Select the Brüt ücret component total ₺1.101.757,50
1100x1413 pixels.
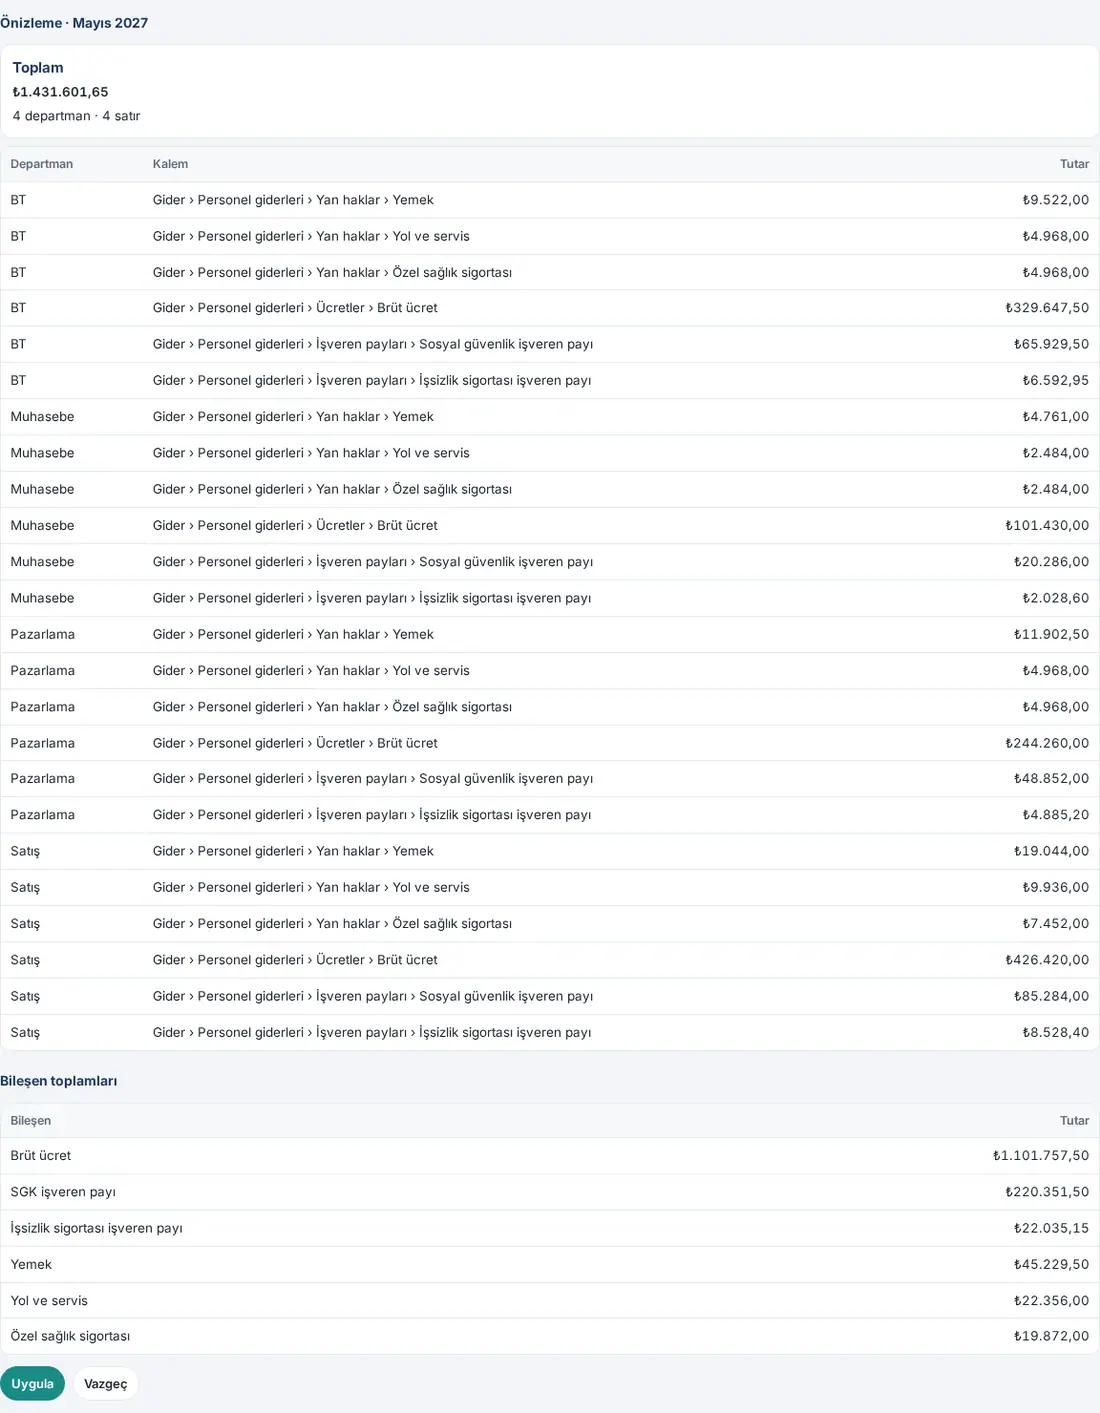tap(1041, 1155)
